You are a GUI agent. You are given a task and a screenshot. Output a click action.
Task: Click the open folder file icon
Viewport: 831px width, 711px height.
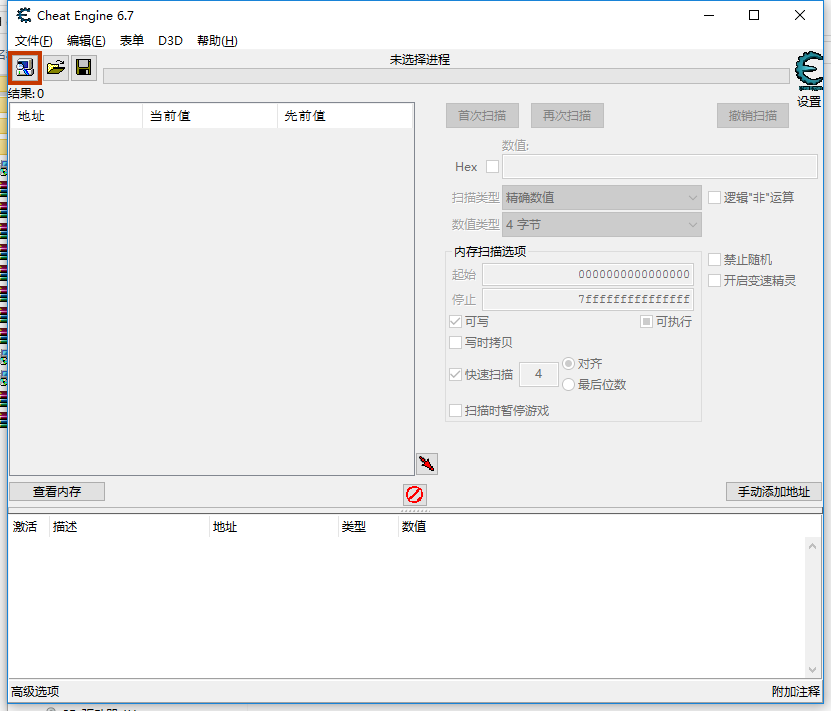(x=55, y=68)
